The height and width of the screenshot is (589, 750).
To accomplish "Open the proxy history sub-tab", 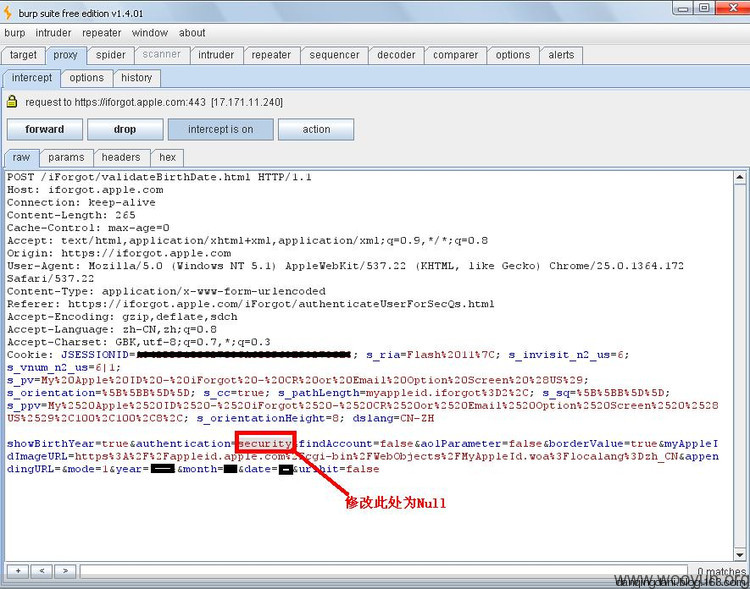I will click(136, 78).
